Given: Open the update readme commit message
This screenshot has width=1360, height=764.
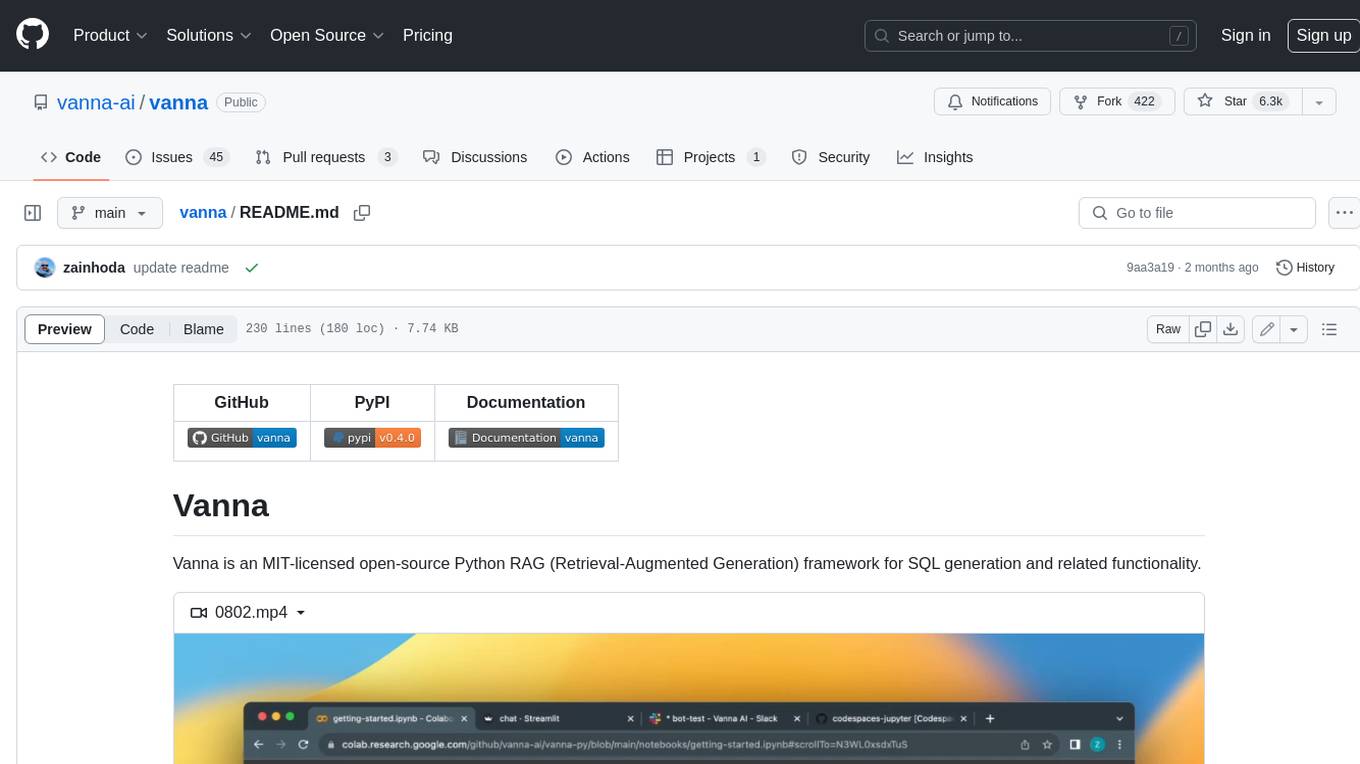Looking at the screenshot, I should pyautogui.click(x=181, y=267).
